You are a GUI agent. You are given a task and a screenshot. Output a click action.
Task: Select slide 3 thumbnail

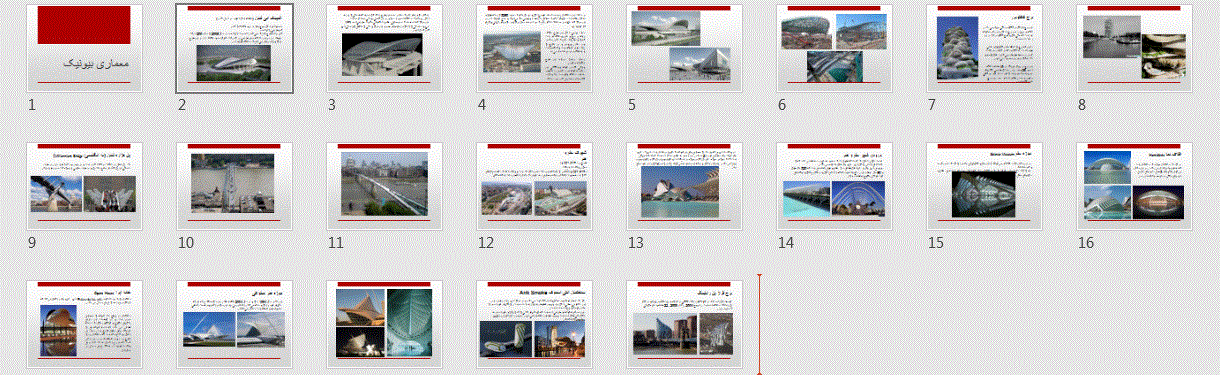pos(385,48)
